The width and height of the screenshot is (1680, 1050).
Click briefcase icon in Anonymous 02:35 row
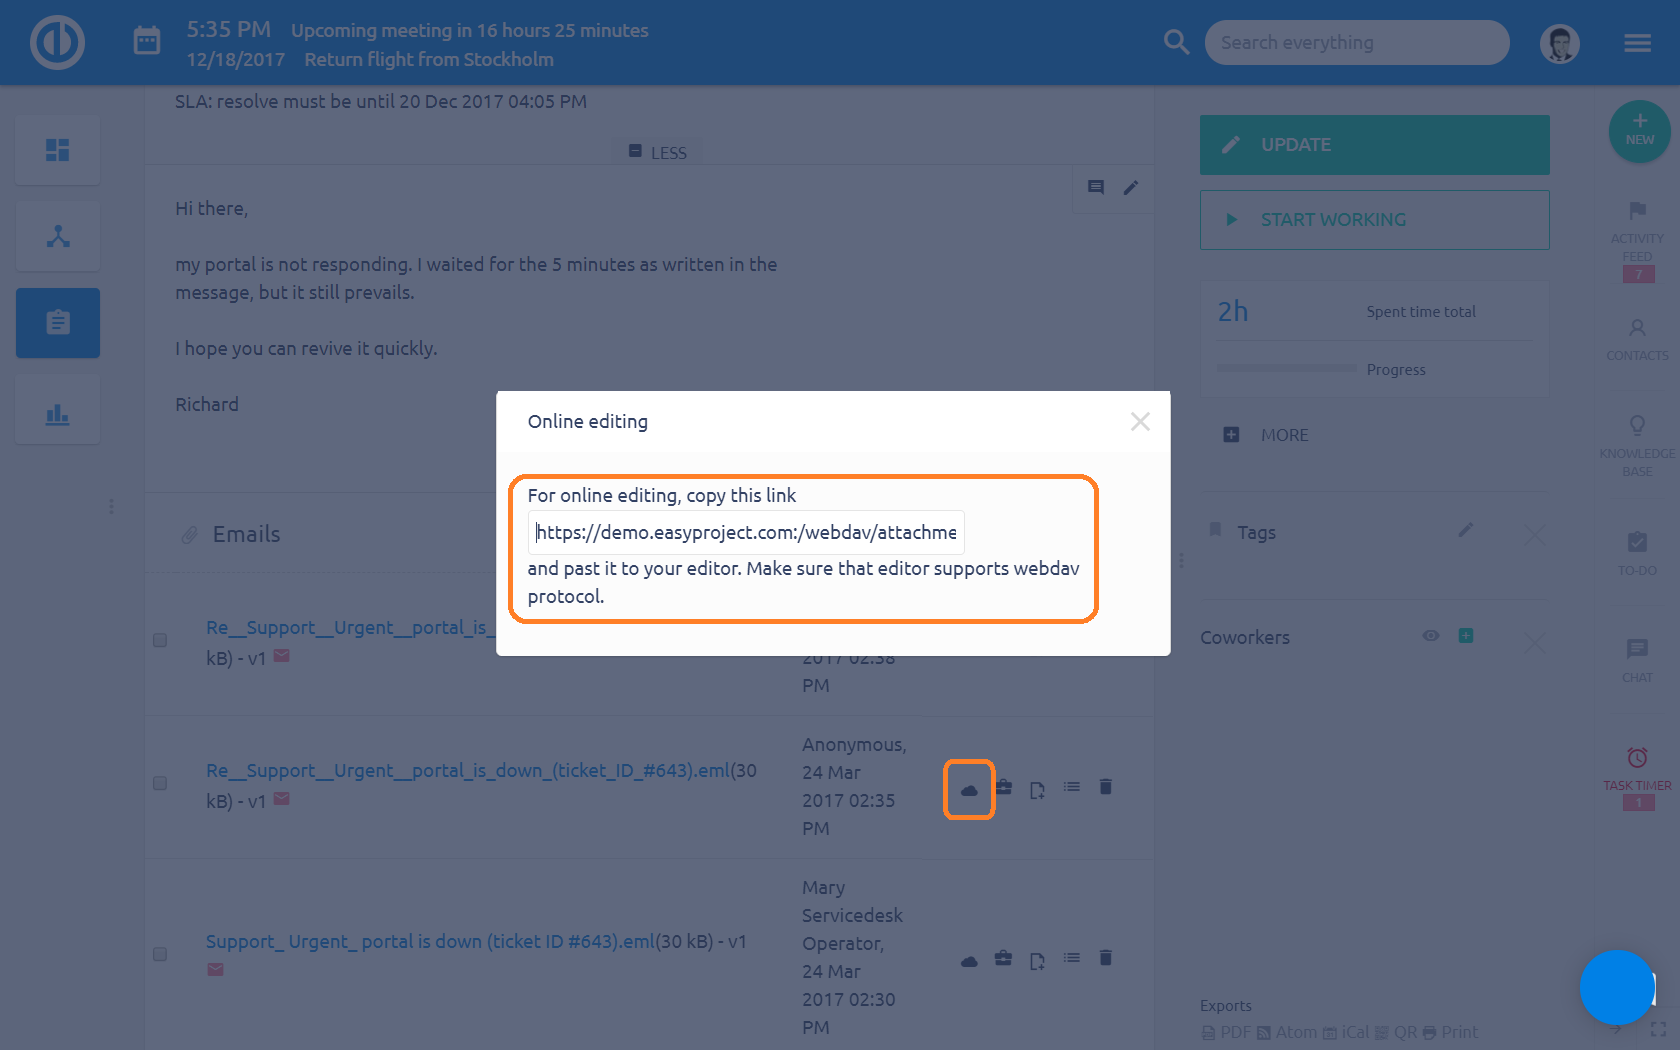click(1004, 788)
